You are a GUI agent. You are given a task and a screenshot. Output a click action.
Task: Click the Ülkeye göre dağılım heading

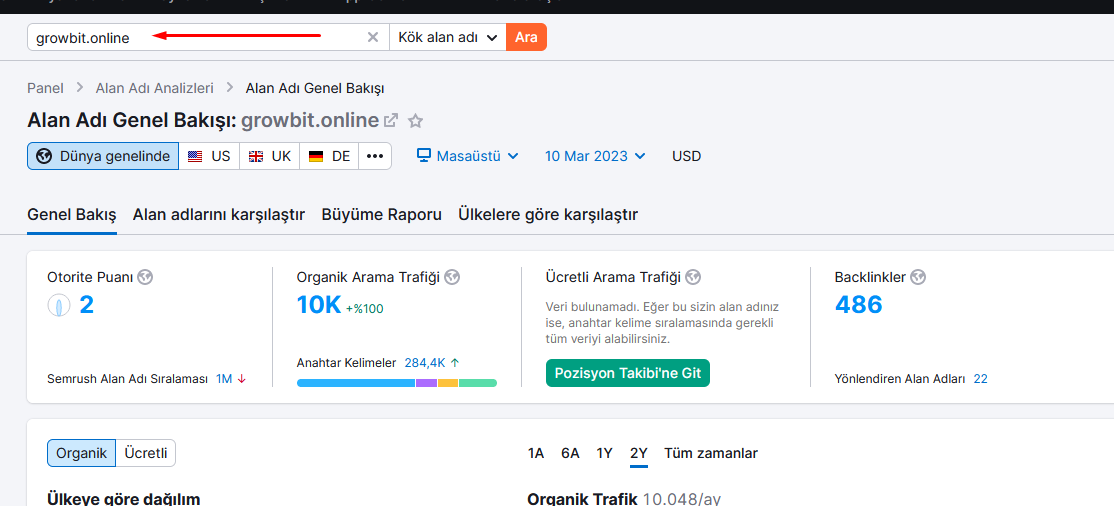[124, 498]
